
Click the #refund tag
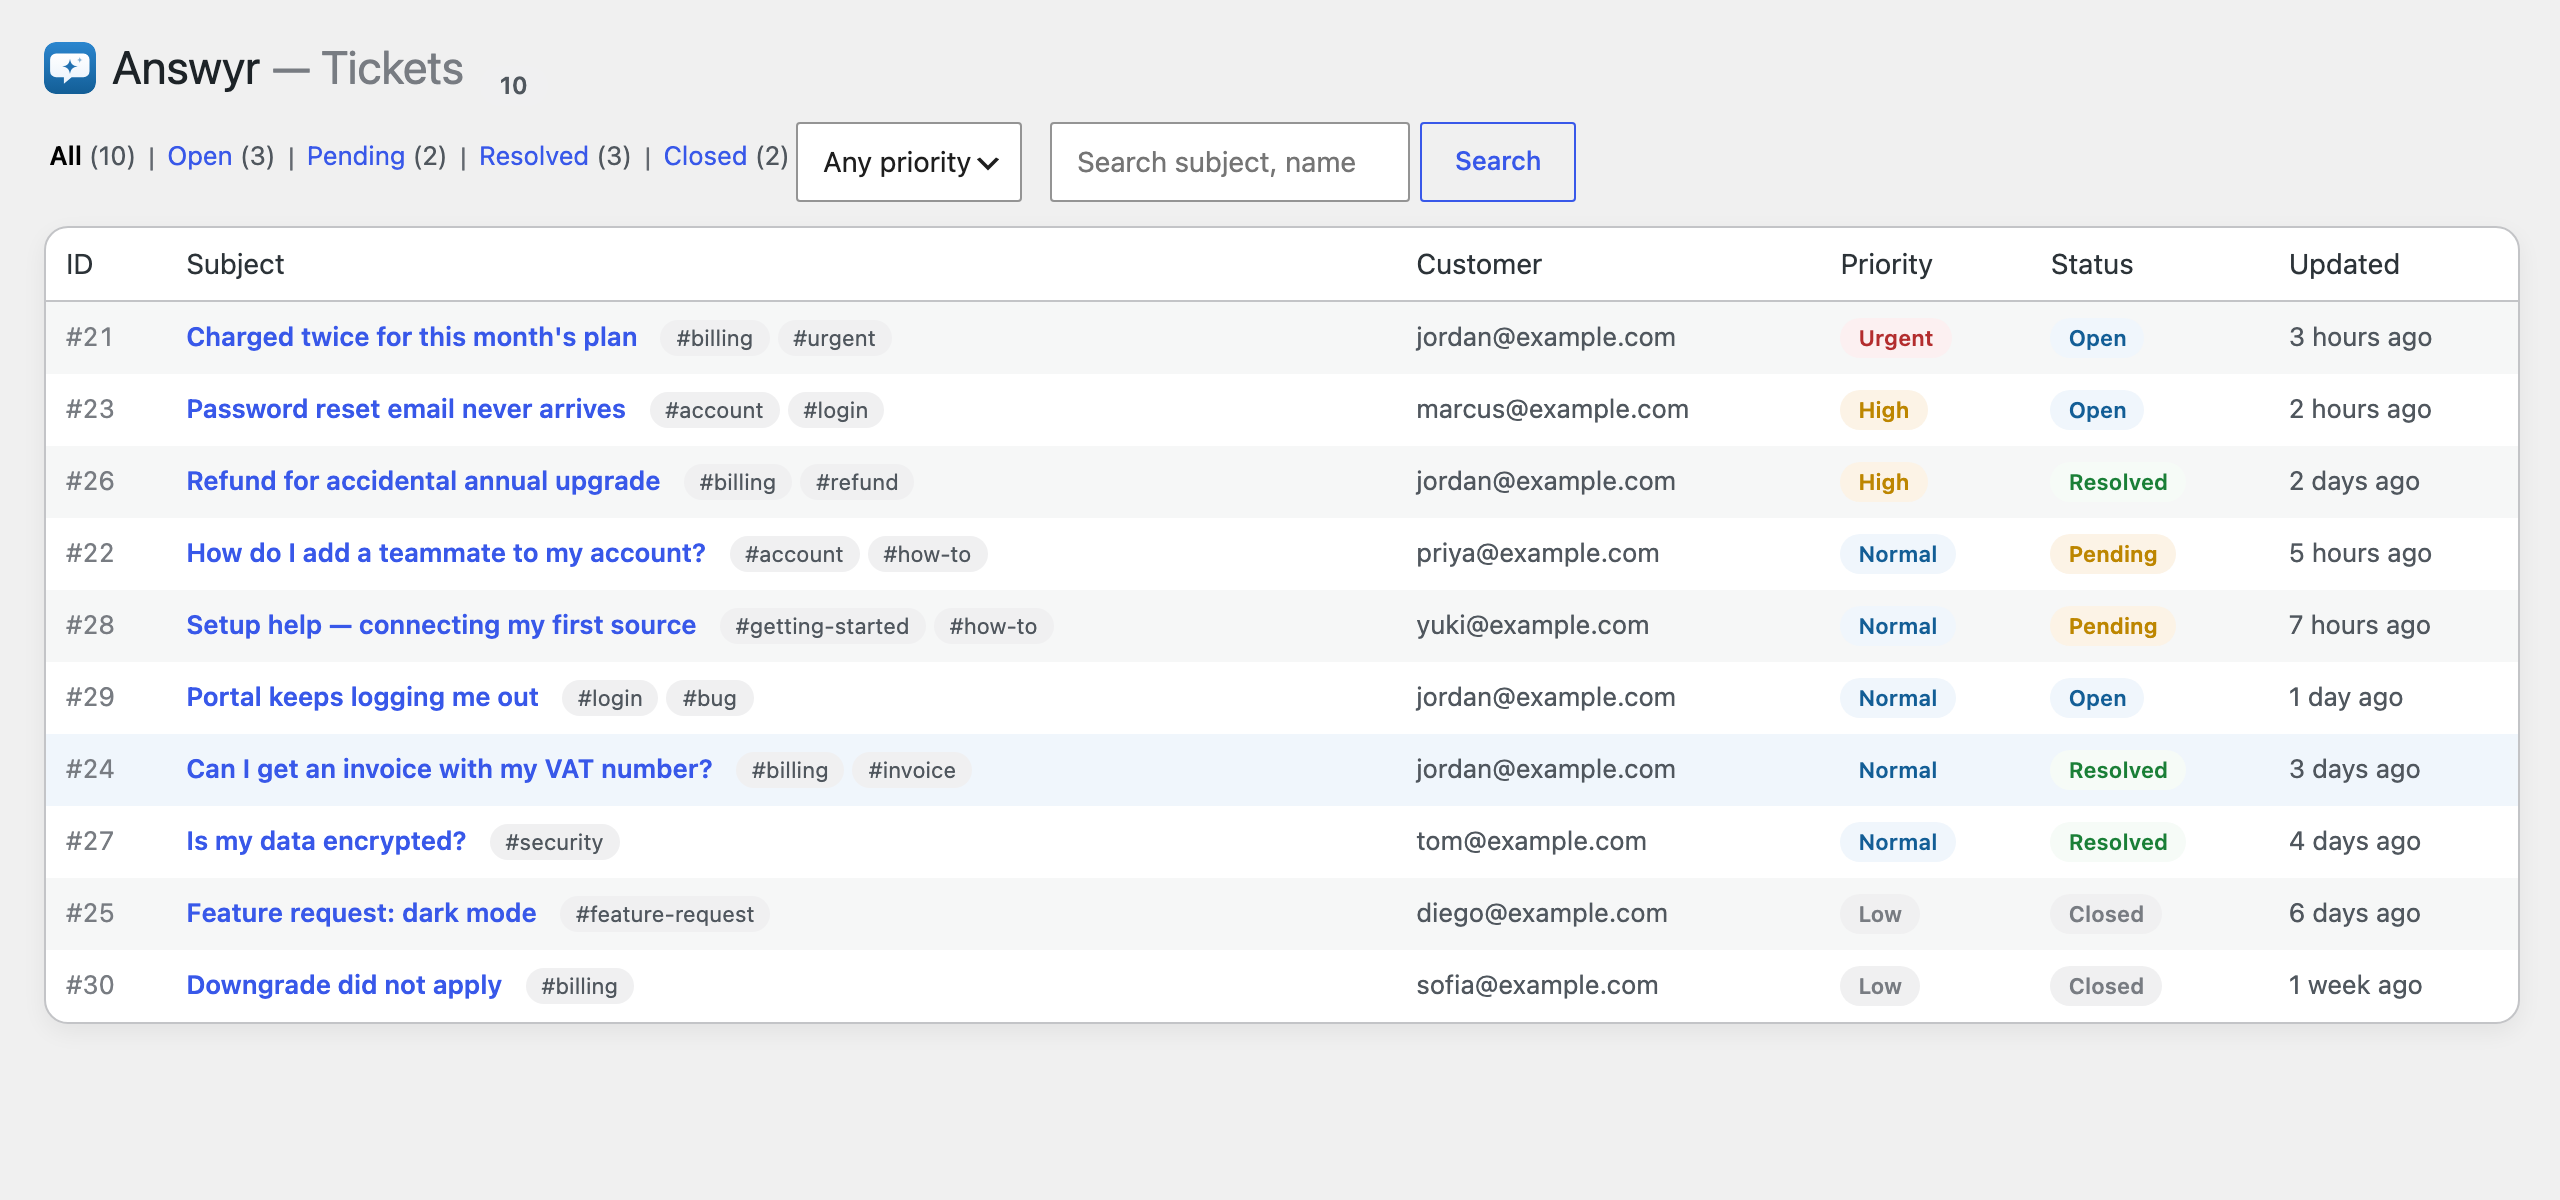pyautogui.click(x=856, y=482)
